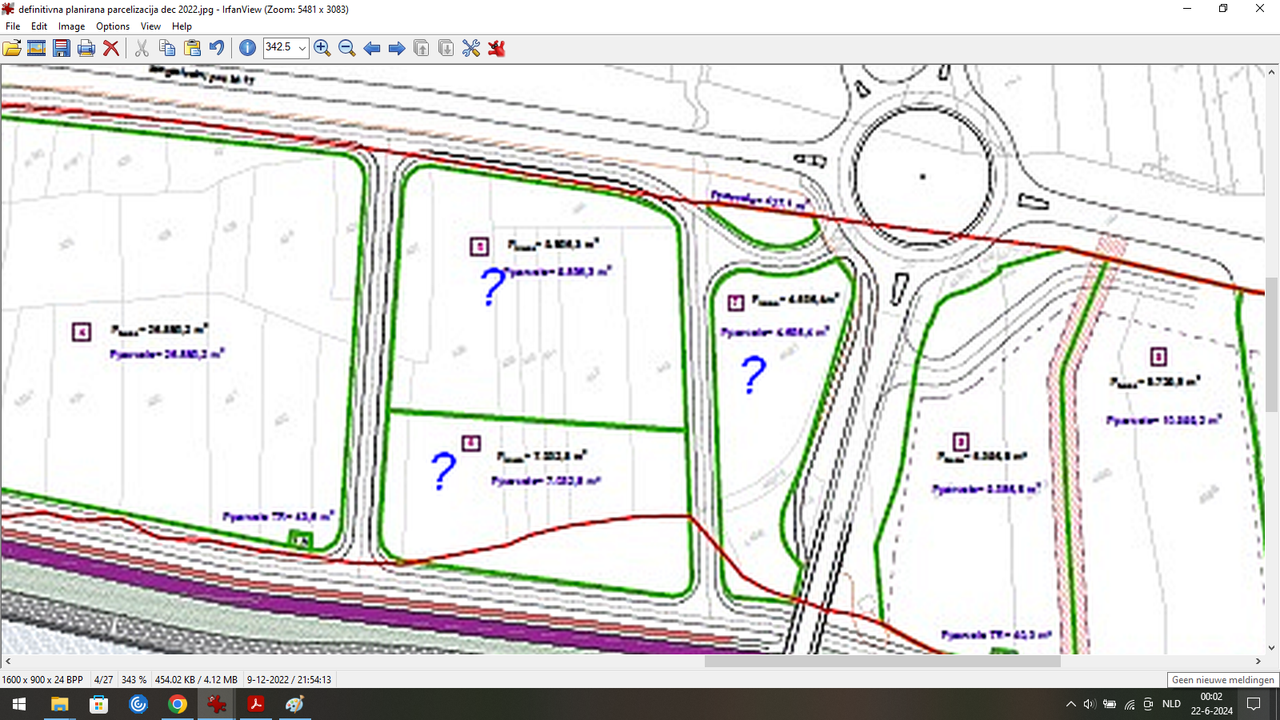This screenshot has width=1280, height=720.
Task: Save the image with the floppy disk icon
Action: (61, 48)
